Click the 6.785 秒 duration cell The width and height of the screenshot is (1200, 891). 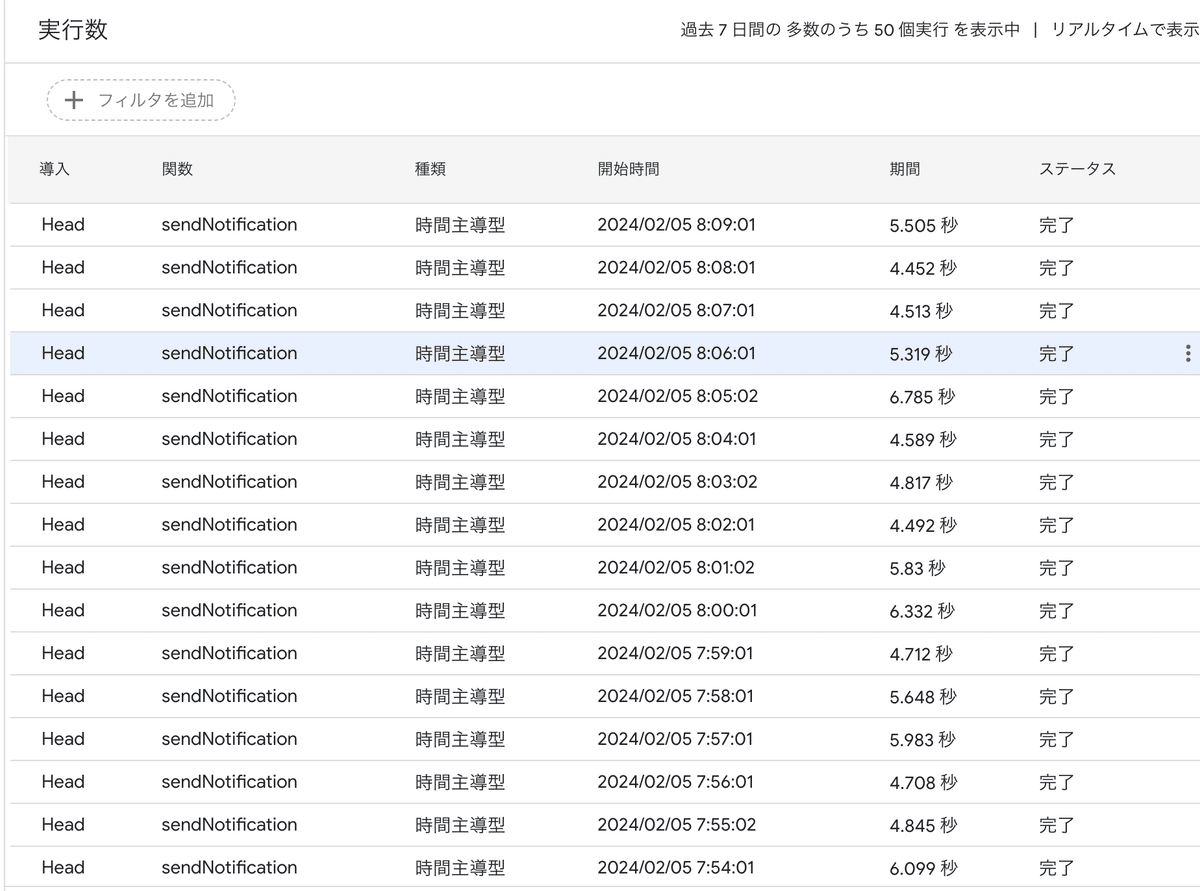point(922,397)
